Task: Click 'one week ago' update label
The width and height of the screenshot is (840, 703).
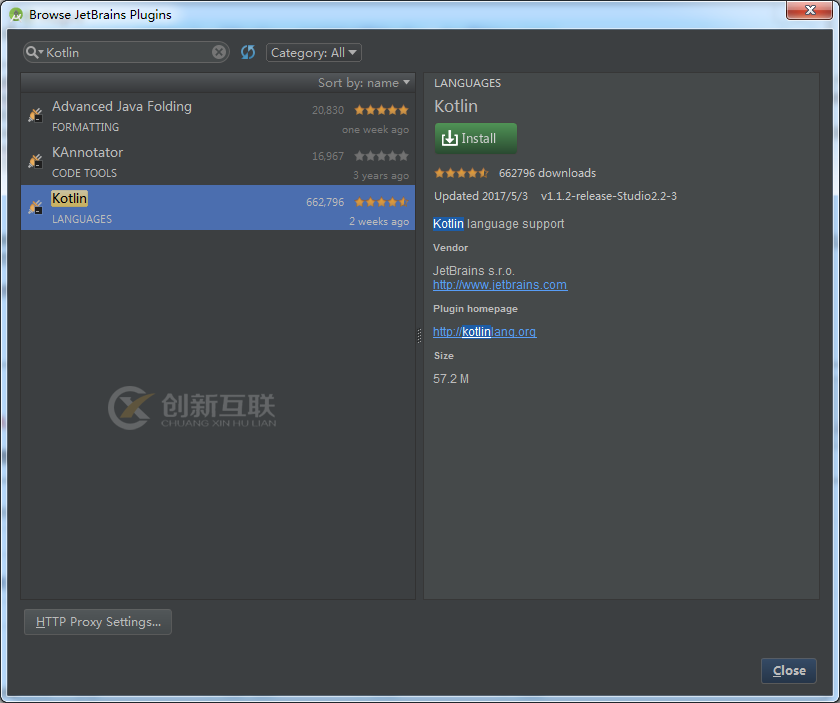Action: 375,130
